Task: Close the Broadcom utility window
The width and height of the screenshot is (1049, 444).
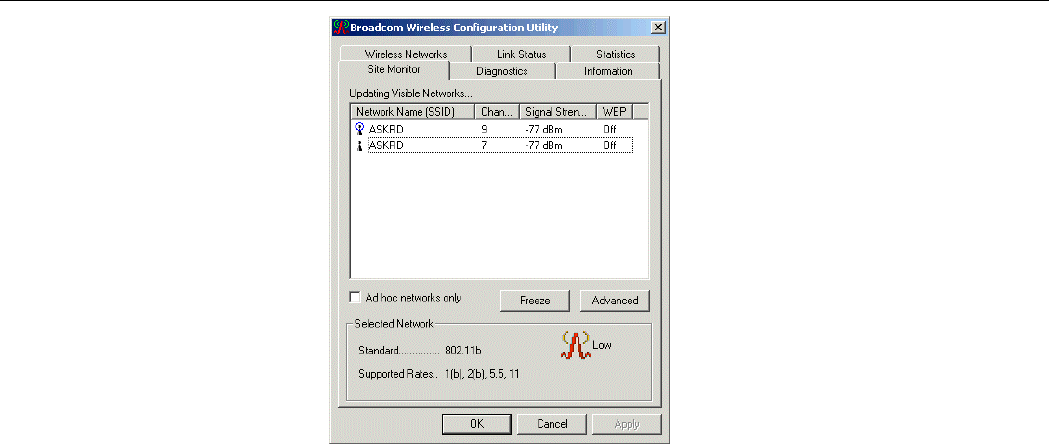Action: [x=658, y=27]
